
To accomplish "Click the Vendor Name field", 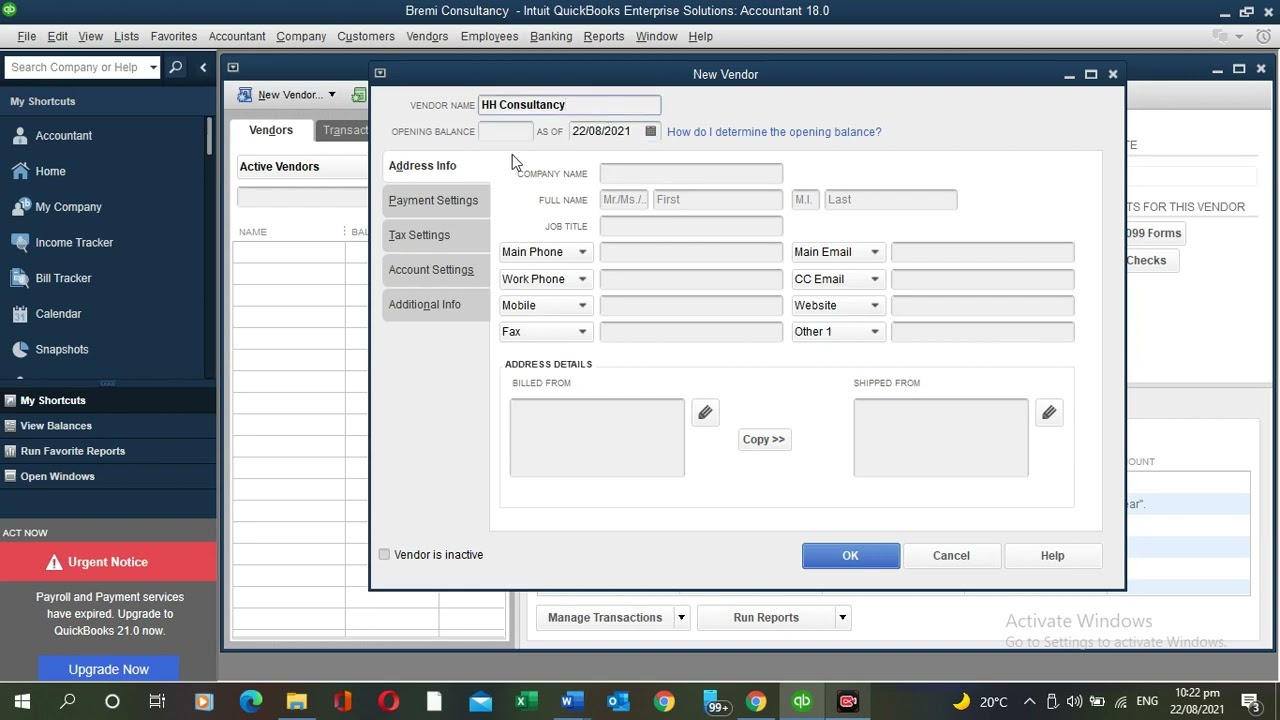I will click(569, 105).
